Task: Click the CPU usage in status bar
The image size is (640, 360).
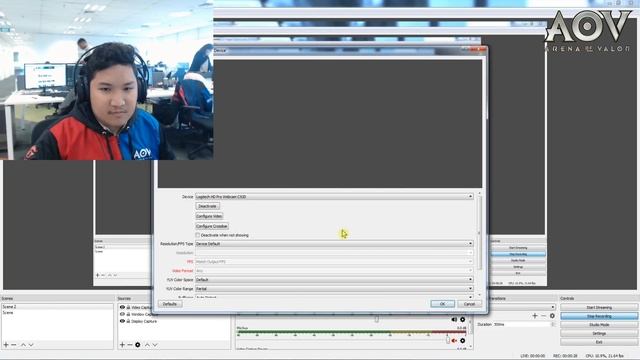Action: coord(604,356)
